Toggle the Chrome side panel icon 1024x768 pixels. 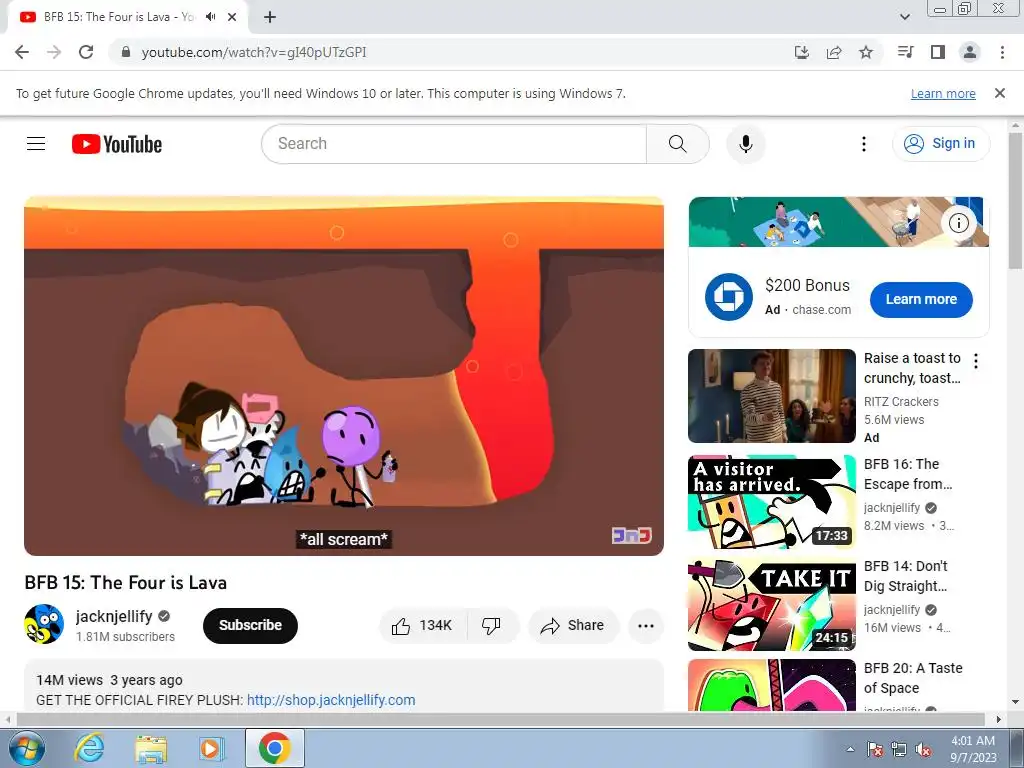click(x=938, y=52)
